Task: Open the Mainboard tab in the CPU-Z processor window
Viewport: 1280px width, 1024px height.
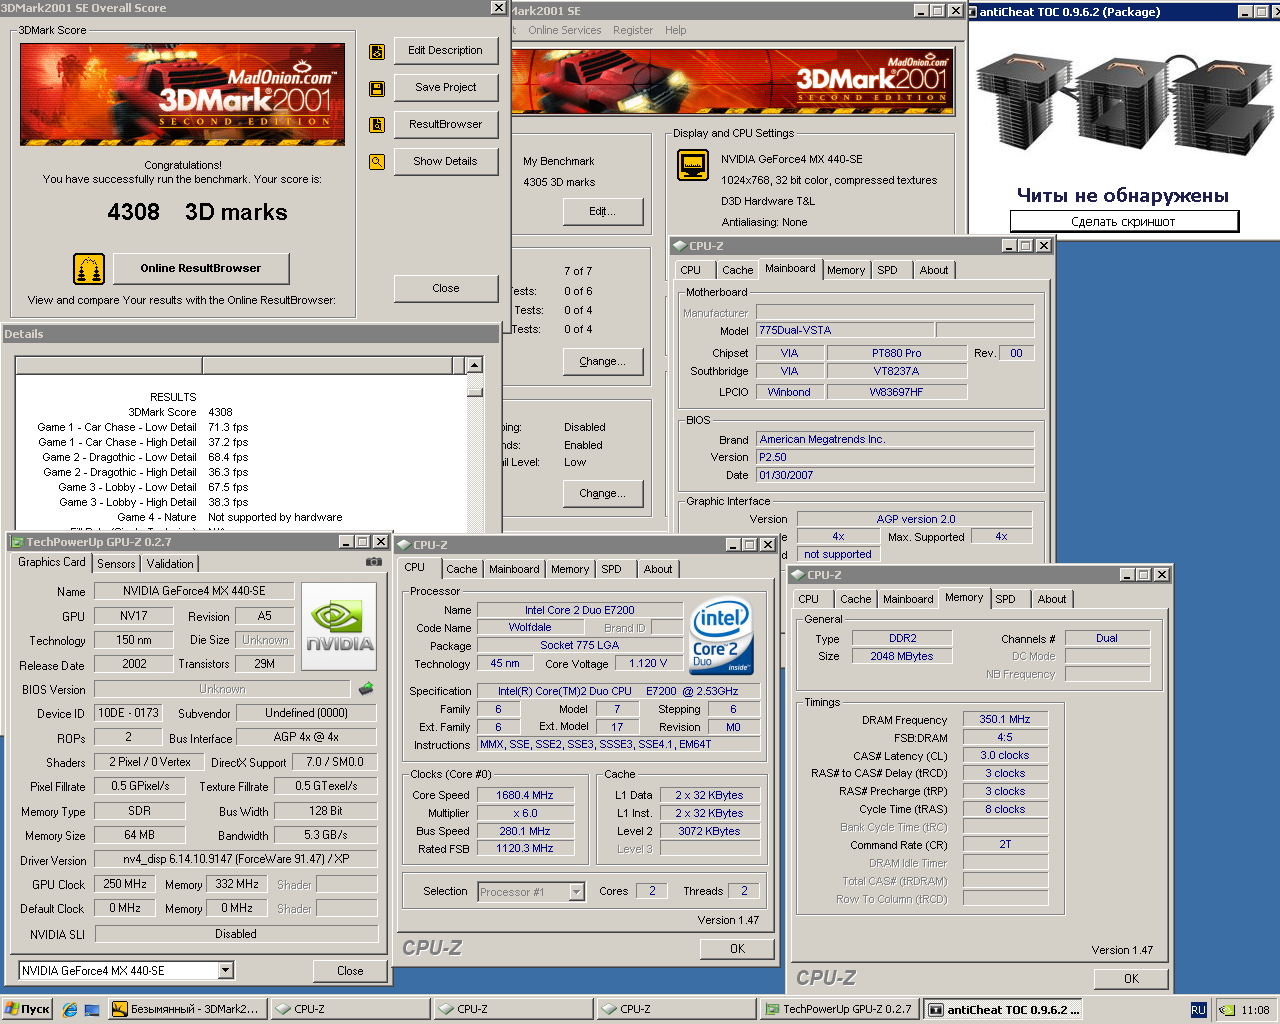Action: pos(514,569)
